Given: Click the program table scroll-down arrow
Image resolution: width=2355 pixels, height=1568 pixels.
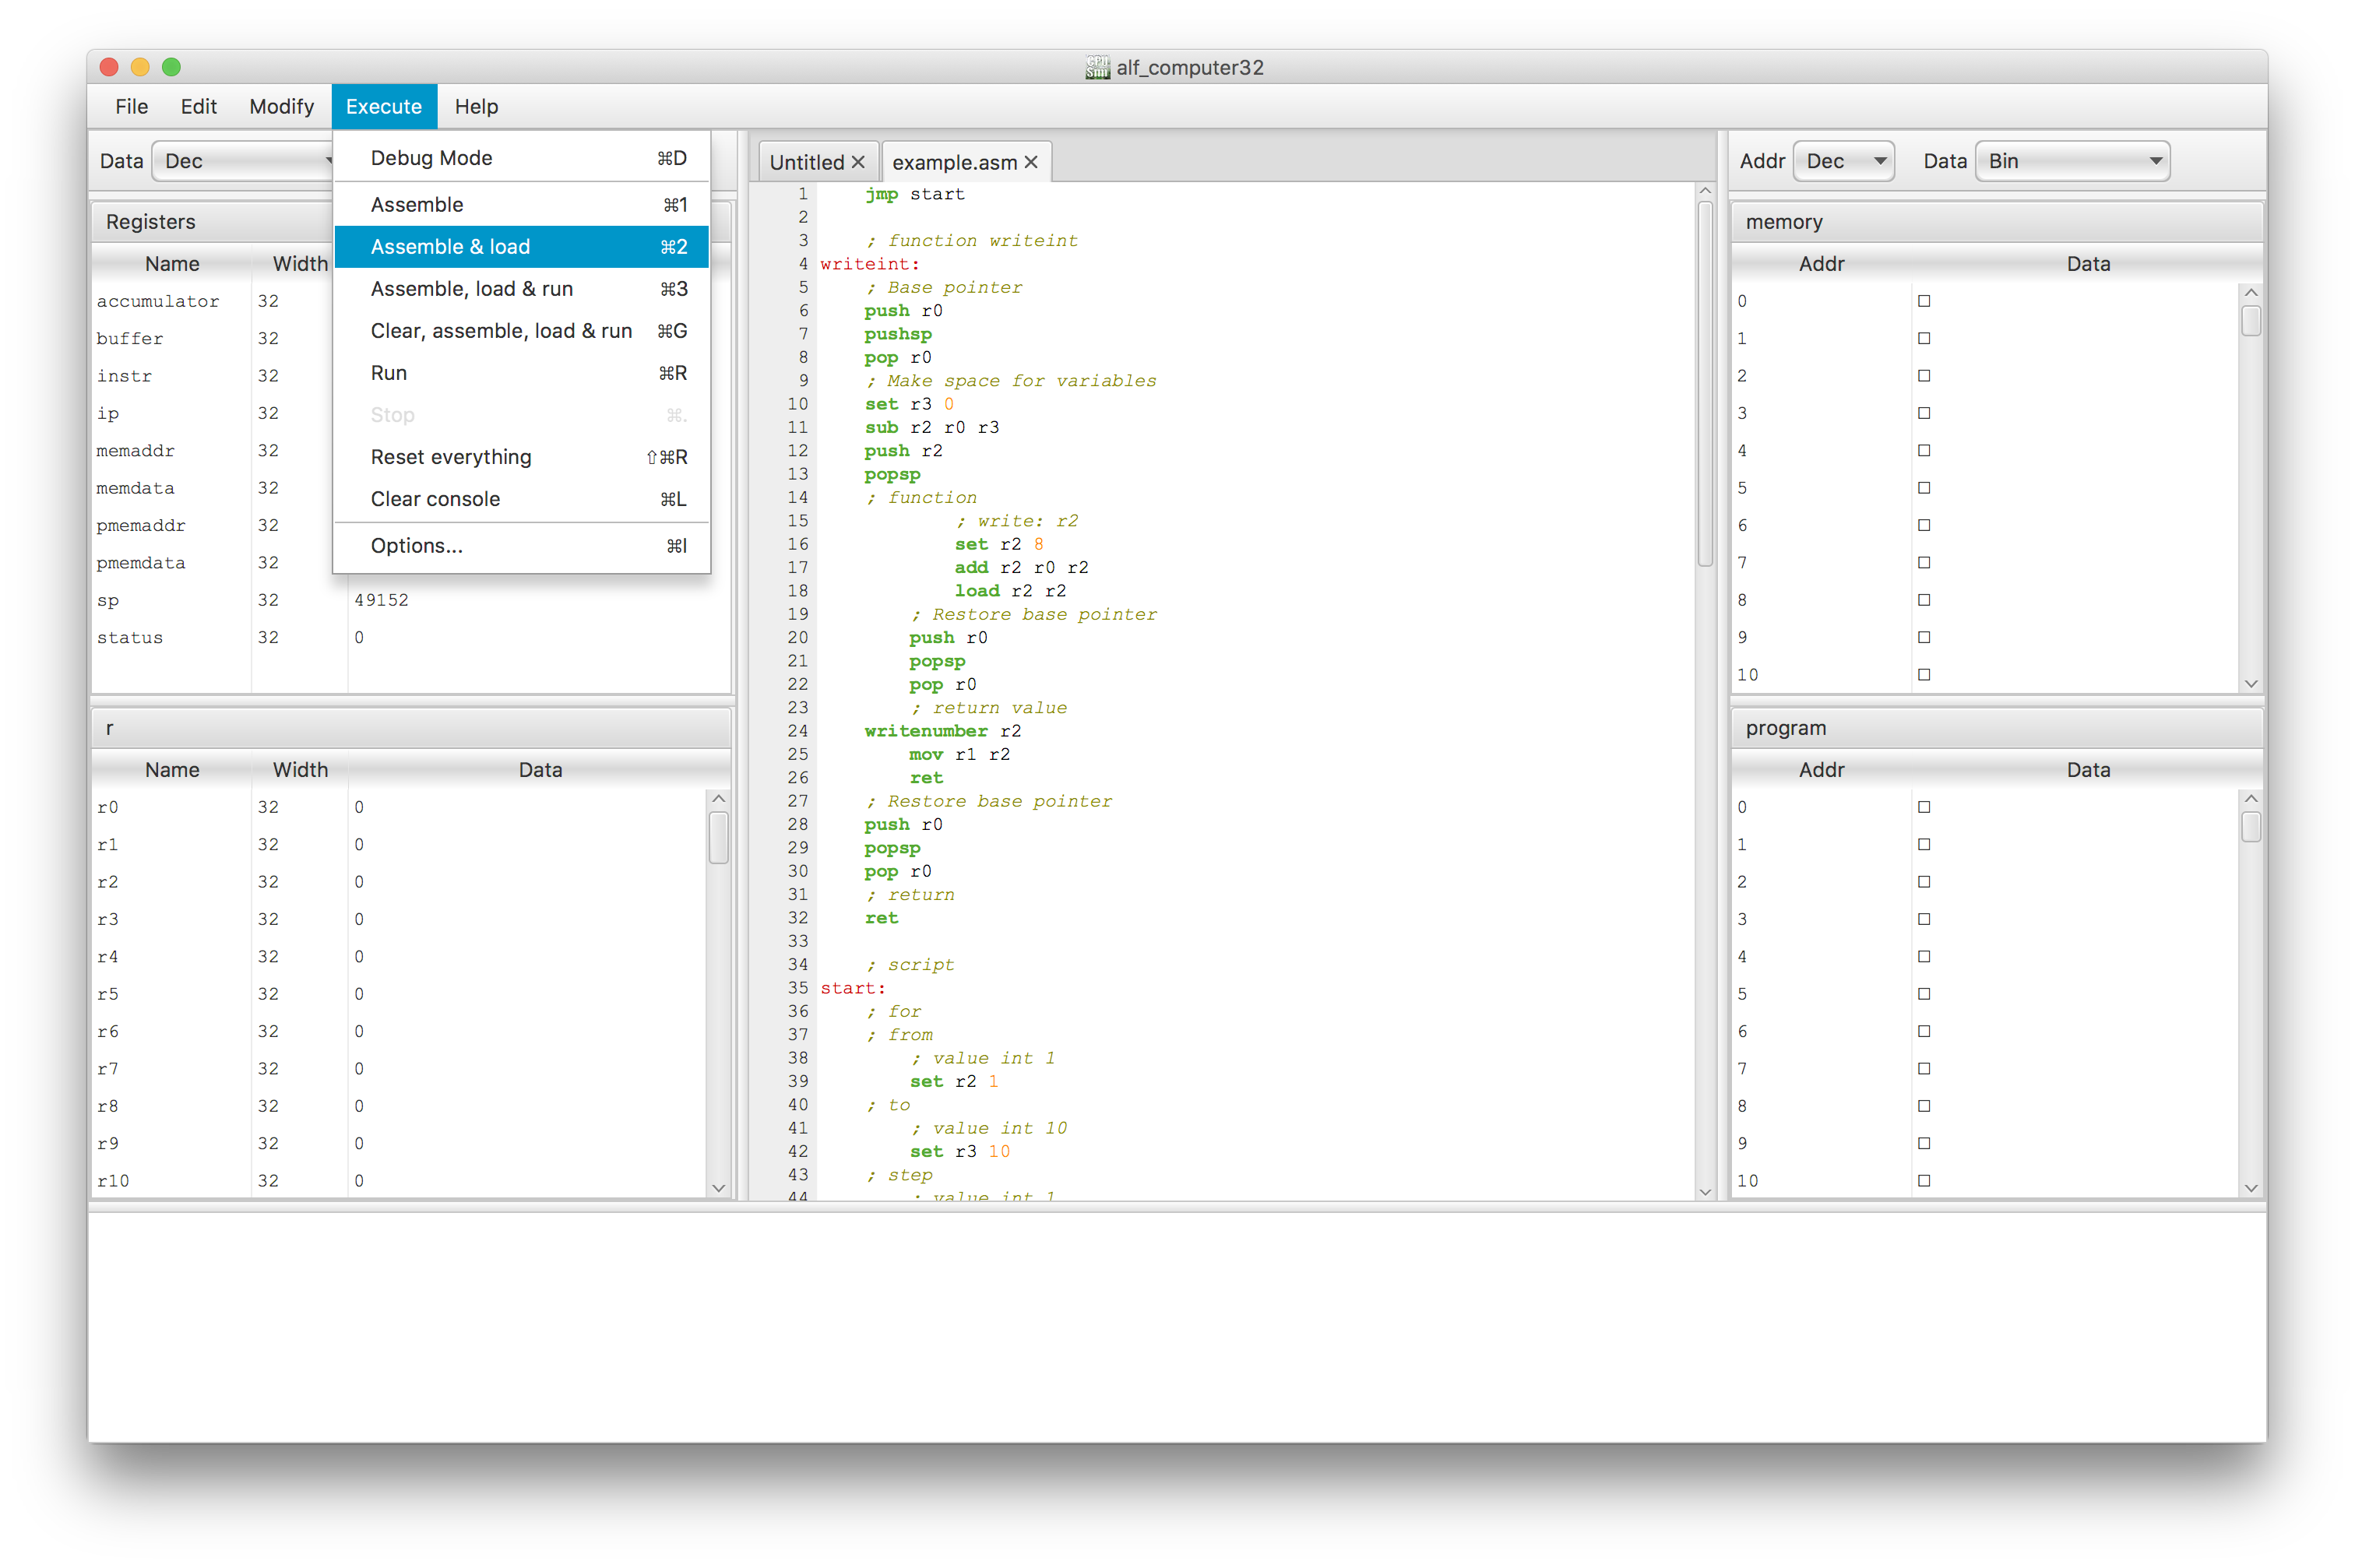Looking at the screenshot, I should point(2251,1188).
